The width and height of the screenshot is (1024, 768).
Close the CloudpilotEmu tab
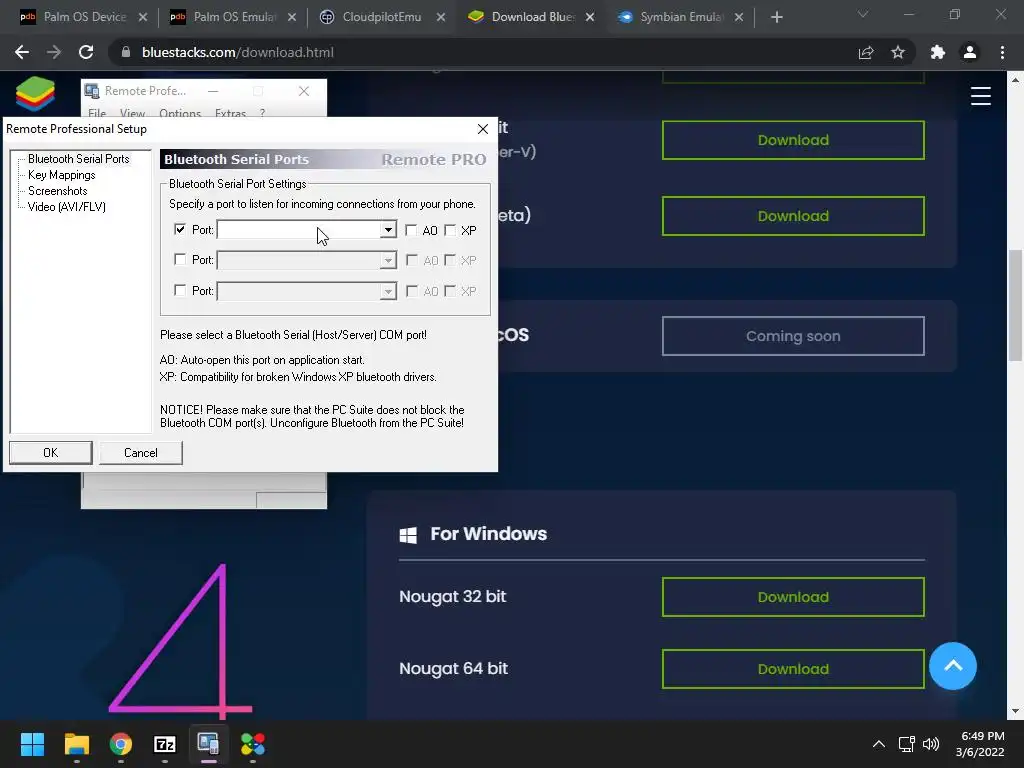point(441,17)
